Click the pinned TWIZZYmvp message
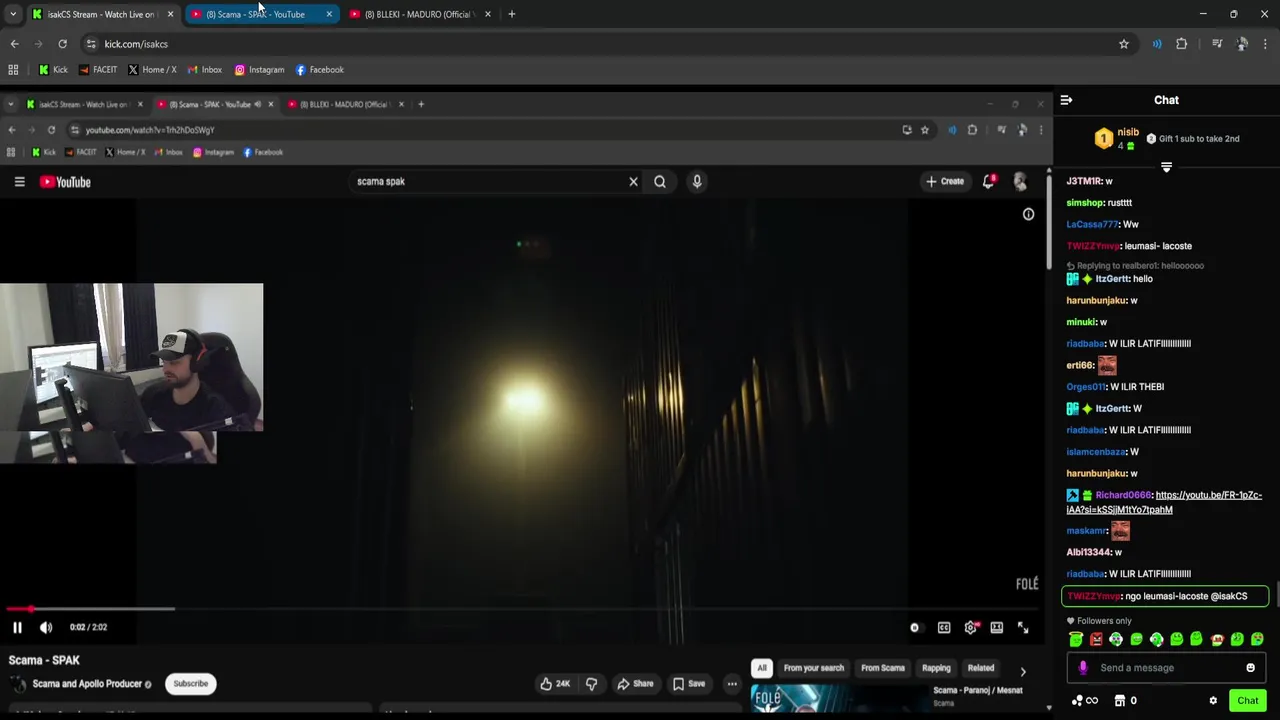Image resolution: width=1280 pixels, height=720 pixels. click(x=1165, y=596)
